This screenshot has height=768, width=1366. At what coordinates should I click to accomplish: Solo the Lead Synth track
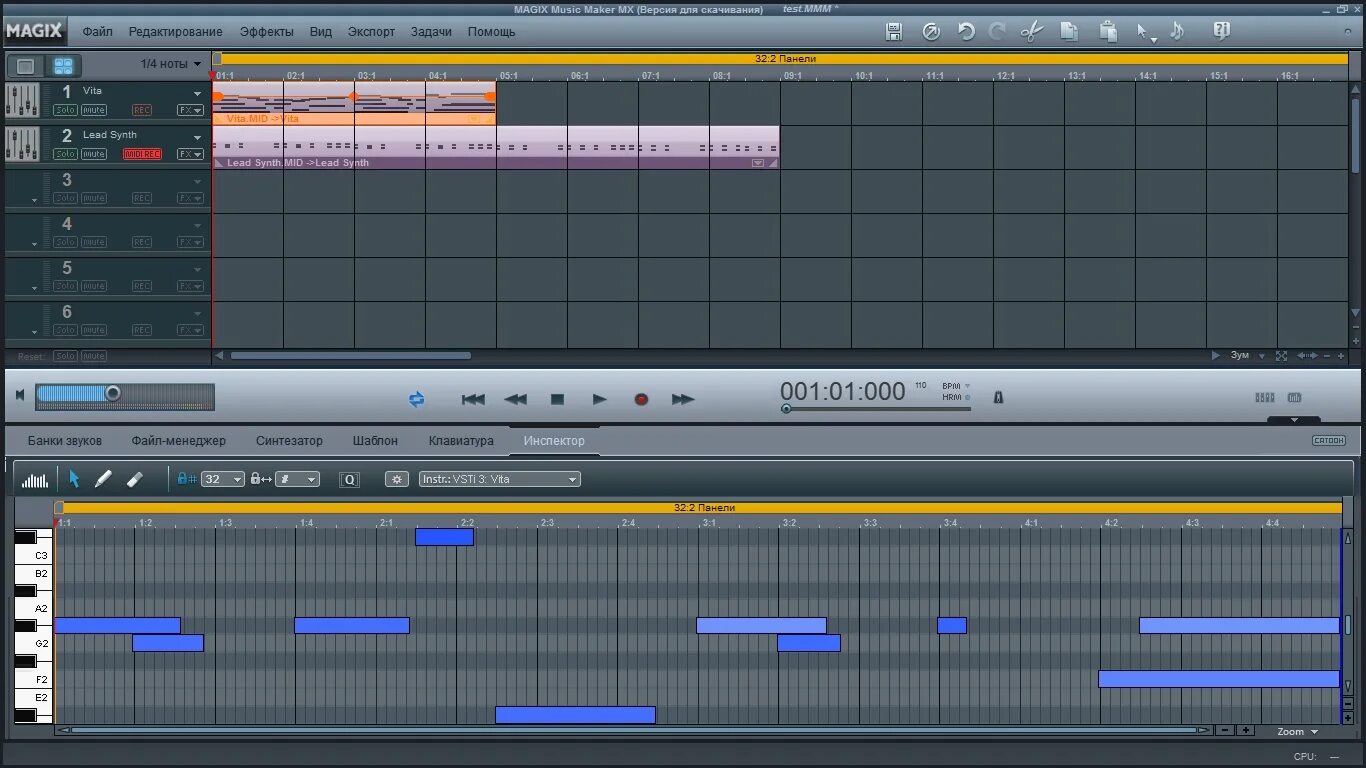[x=65, y=154]
